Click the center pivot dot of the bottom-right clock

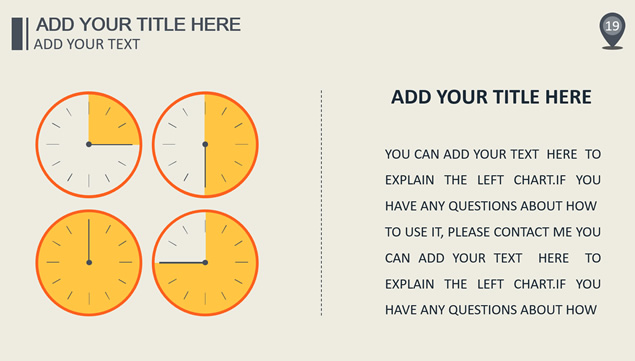pyautogui.click(x=205, y=263)
